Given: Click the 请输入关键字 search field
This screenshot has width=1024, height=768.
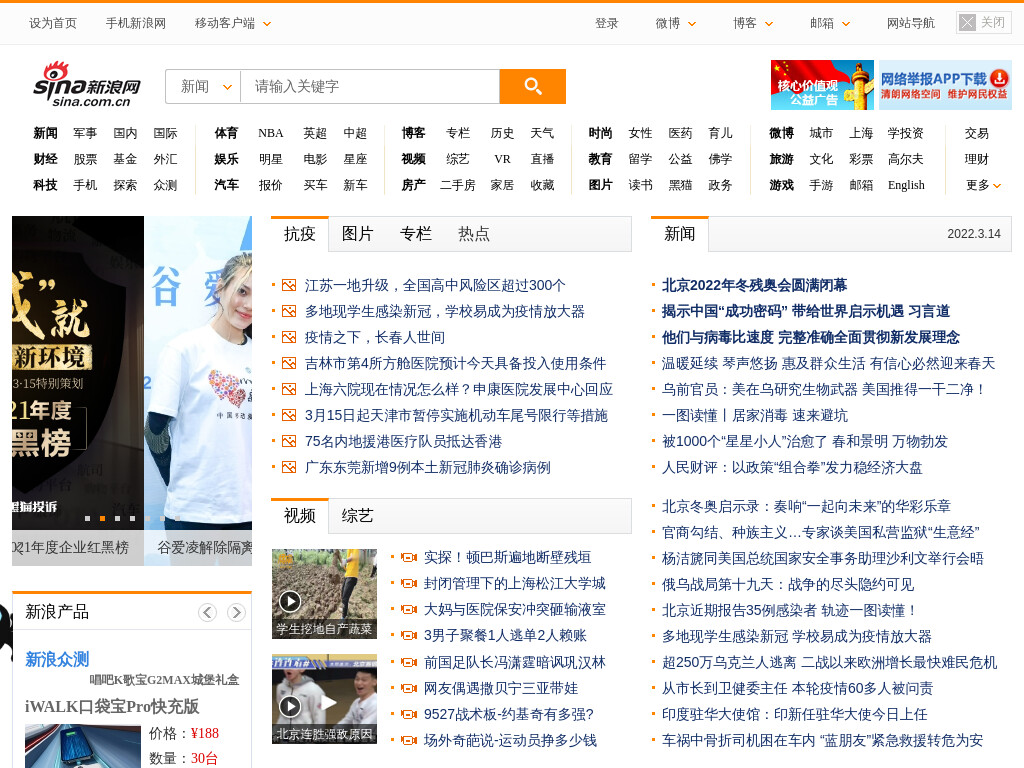Looking at the screenshot, I should click(x=370, y=86).
